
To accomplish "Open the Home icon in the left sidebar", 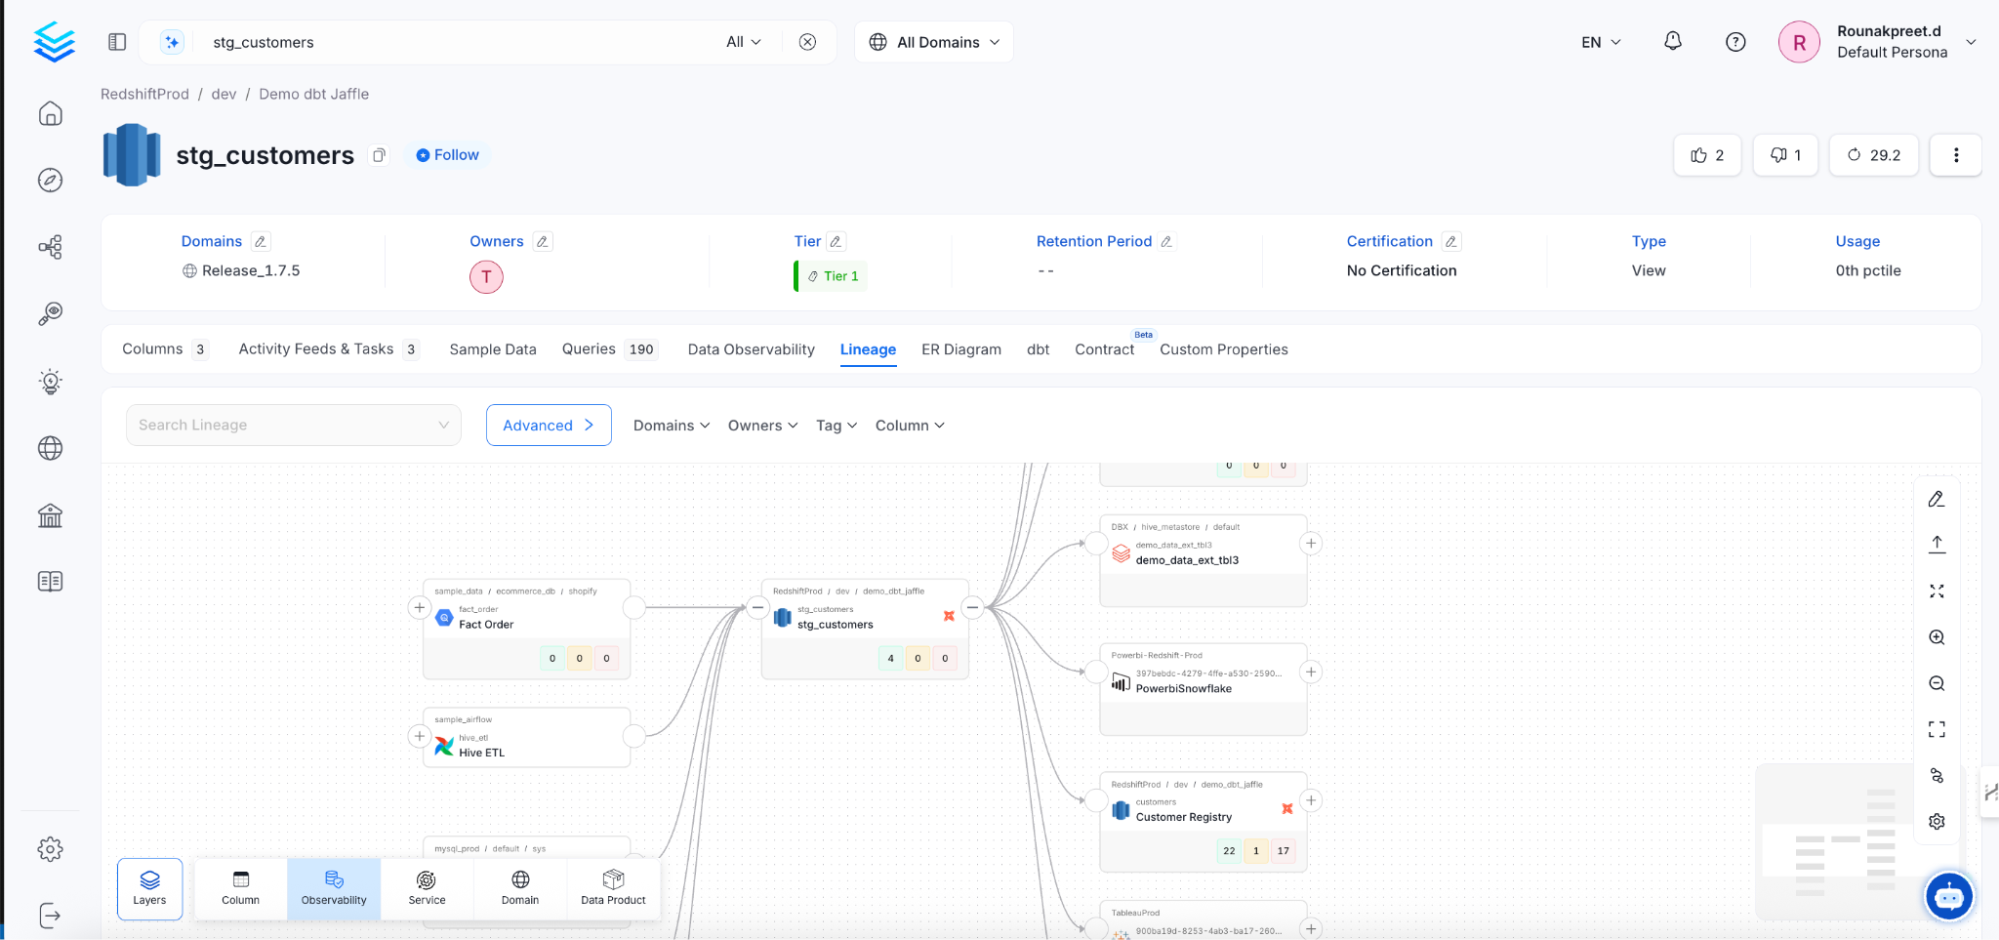I will (50, 114).
